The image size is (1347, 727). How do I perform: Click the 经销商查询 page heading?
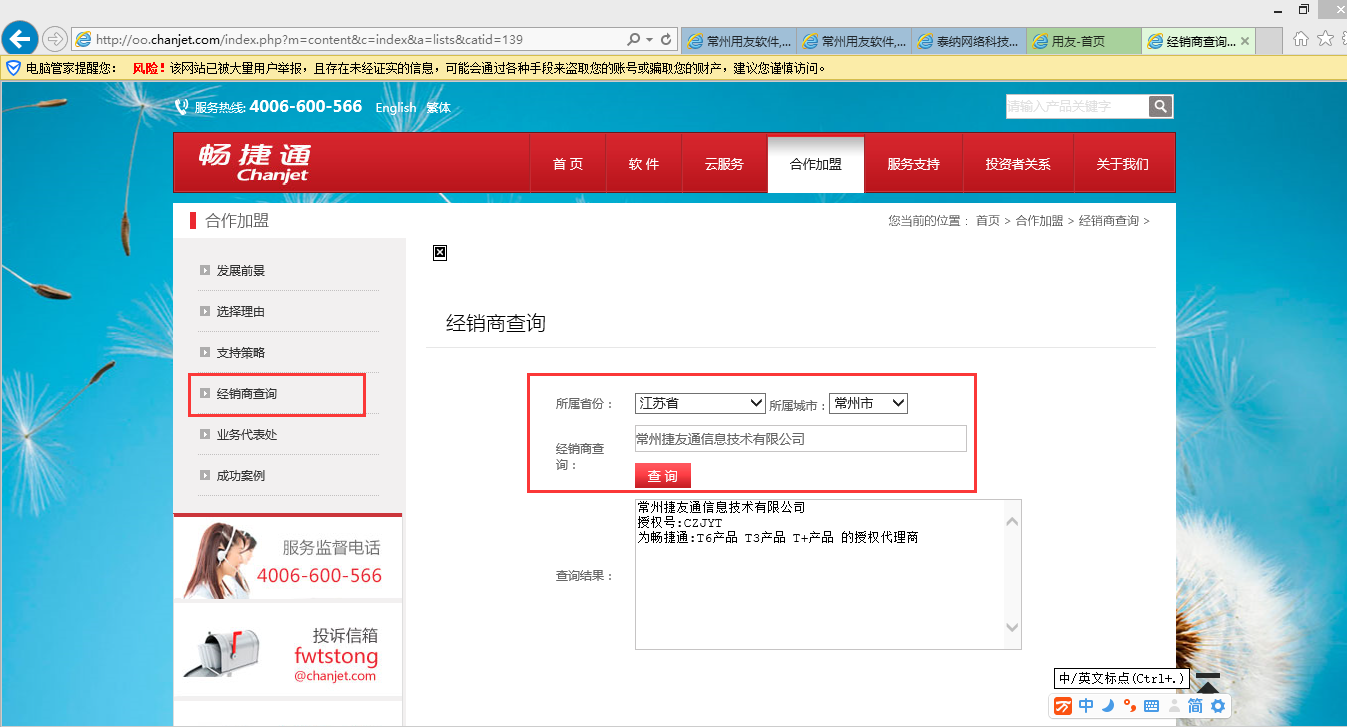coord(496,323)
